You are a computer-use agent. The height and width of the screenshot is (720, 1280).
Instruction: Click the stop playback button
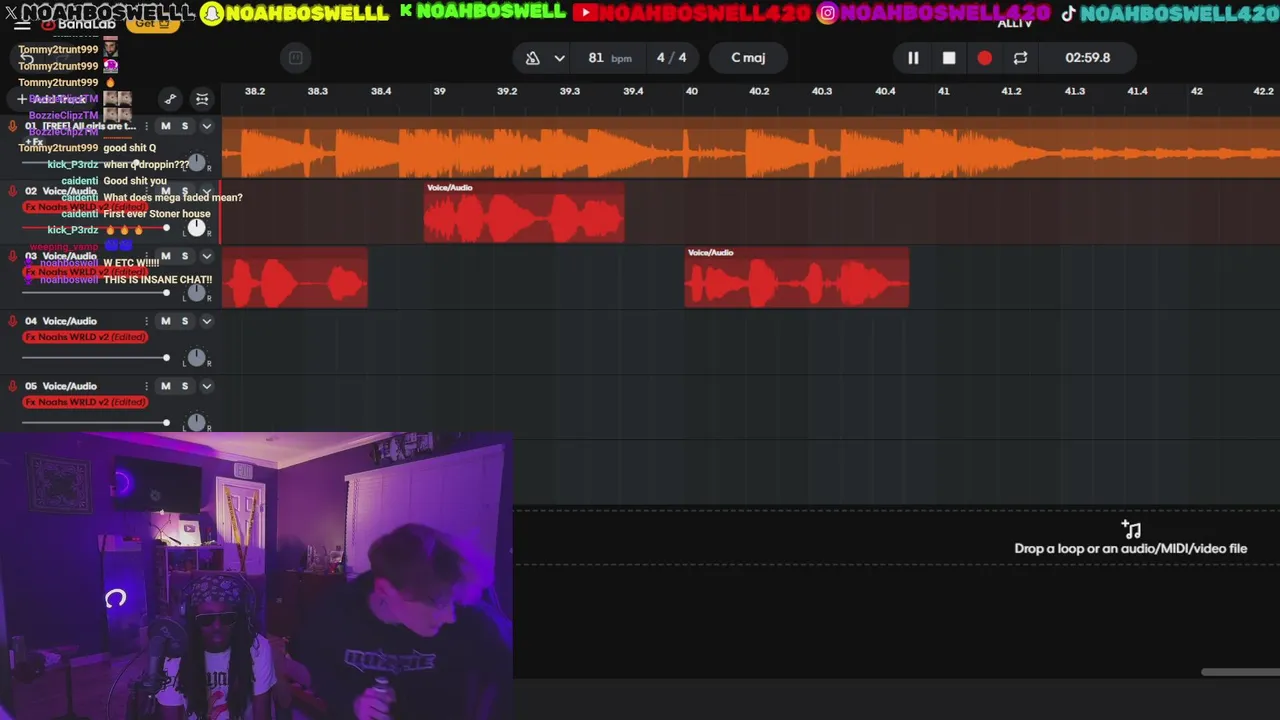[x=949, y=58]
